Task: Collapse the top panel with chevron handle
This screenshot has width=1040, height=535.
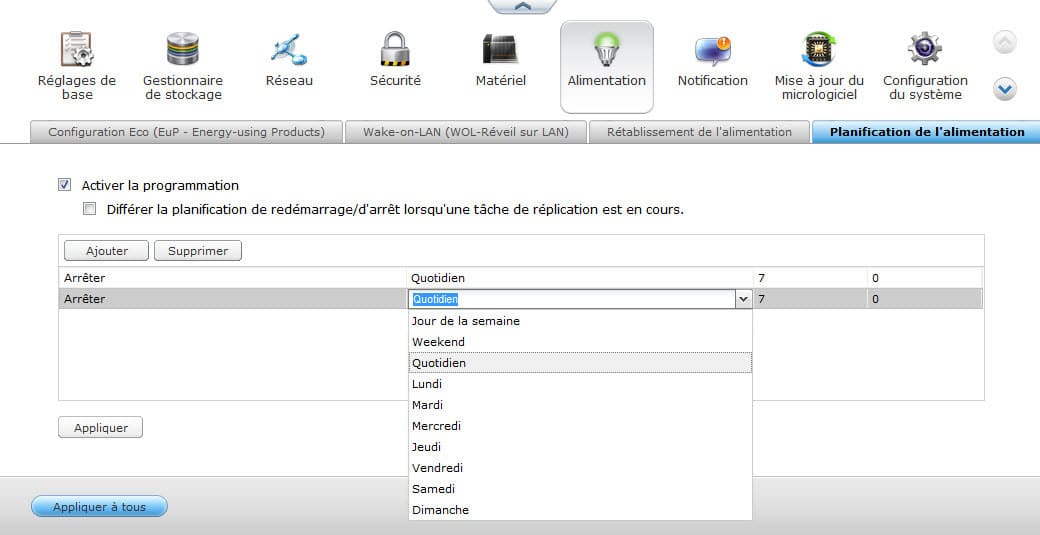Action: 523,6
